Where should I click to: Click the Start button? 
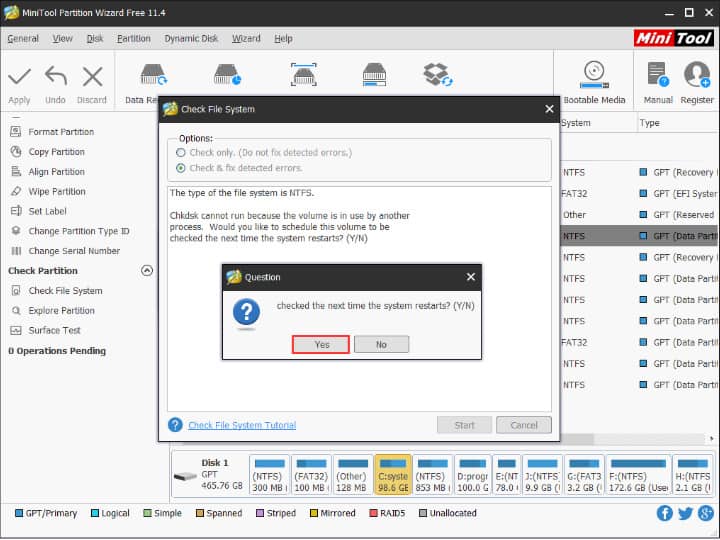464,425
